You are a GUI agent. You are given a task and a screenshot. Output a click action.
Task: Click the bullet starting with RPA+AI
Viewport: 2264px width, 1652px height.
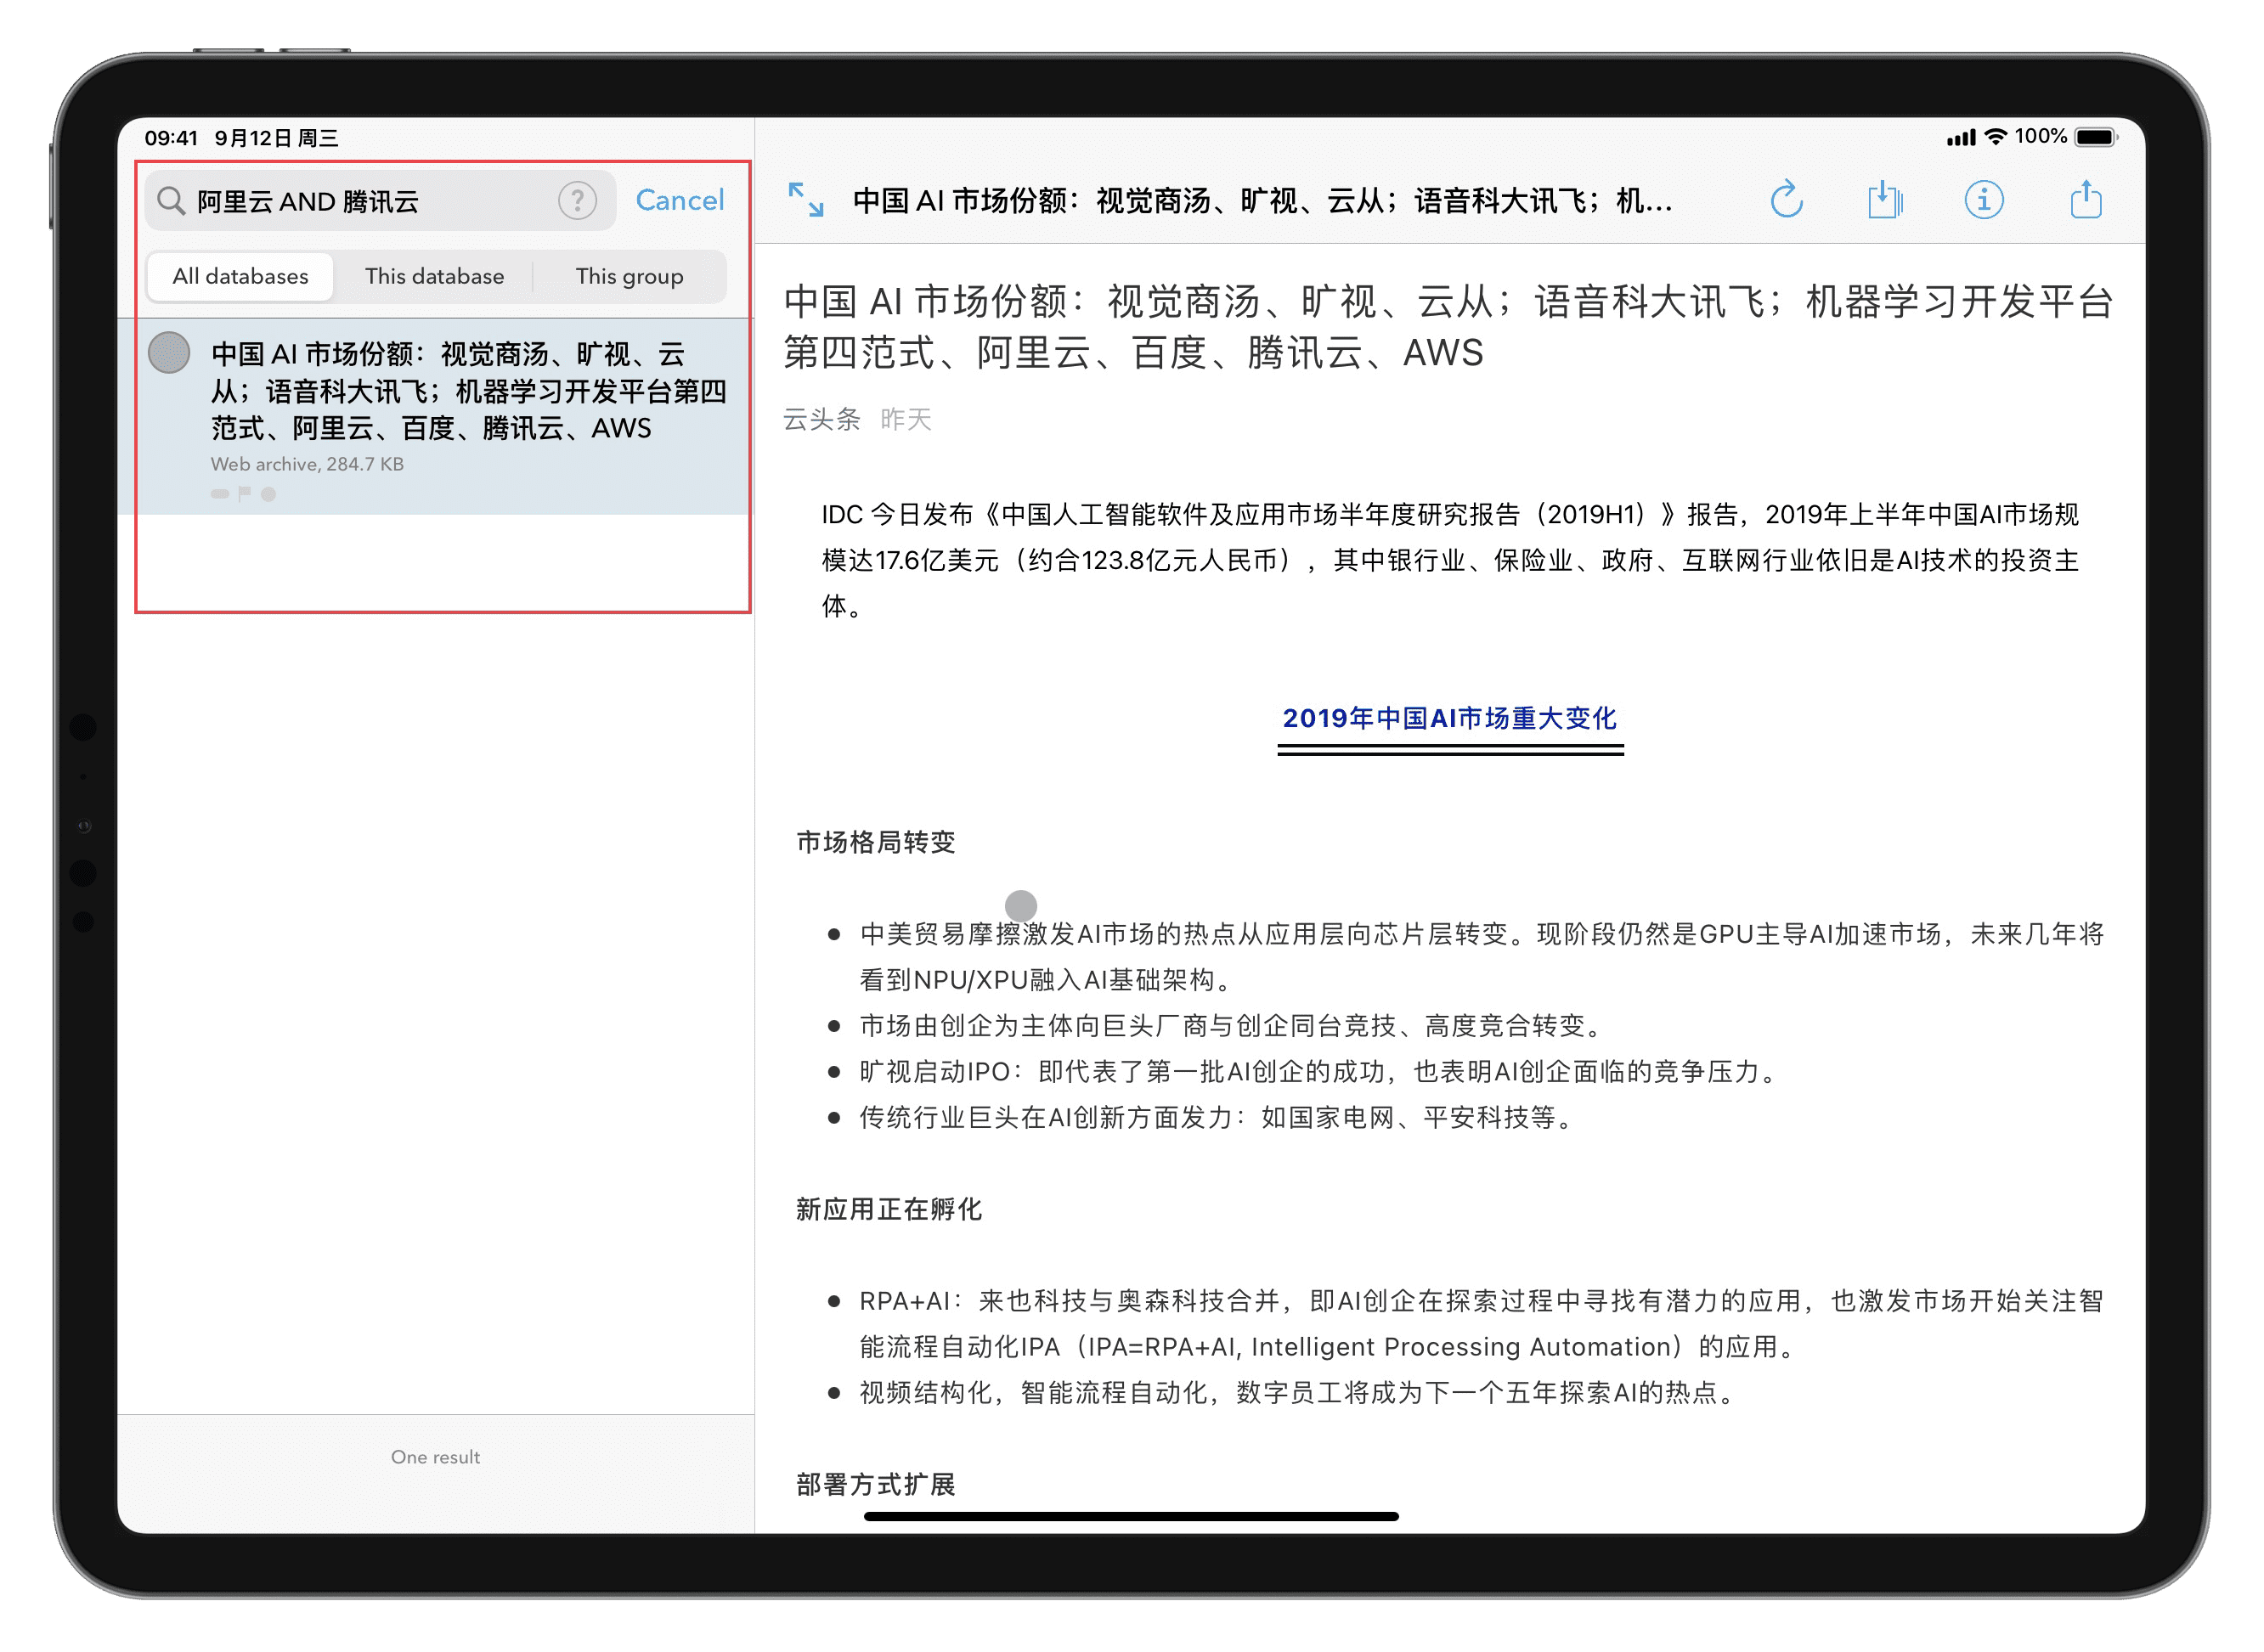click(1481, 1324)
